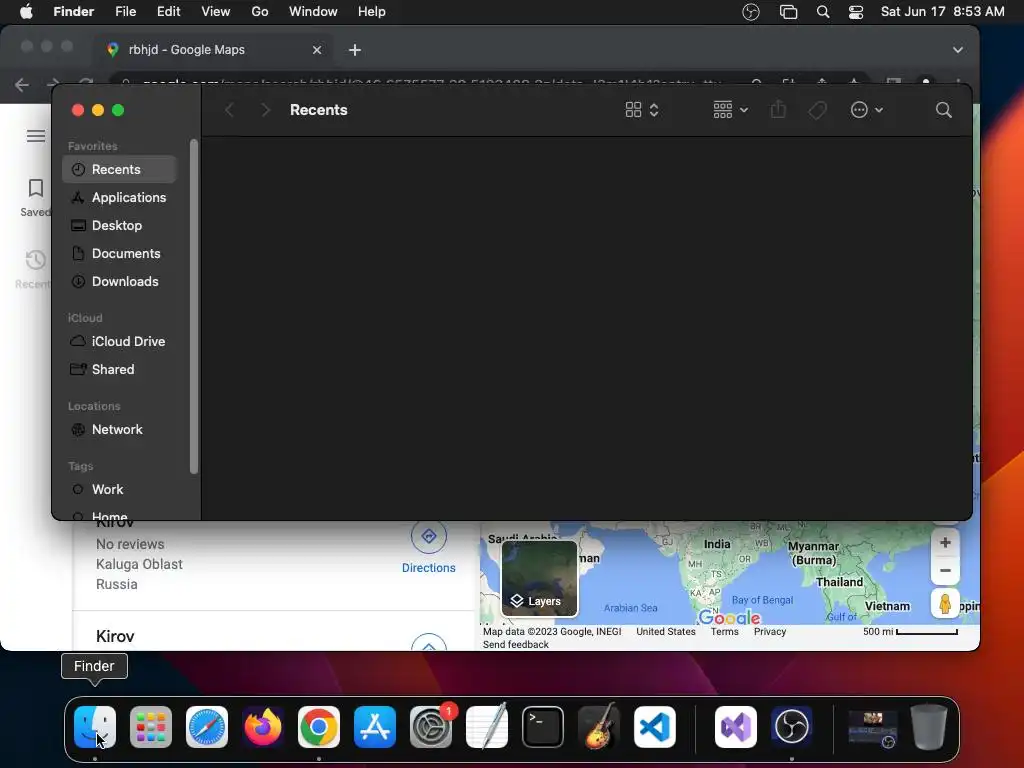Launch GarageBand from the Dock
Screen dimensions: 1024x768
(x=599, y=727)
